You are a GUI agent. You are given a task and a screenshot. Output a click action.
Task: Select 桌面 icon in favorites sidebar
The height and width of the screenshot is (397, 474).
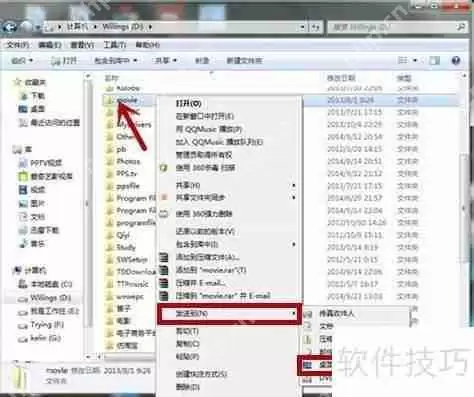tap(23, 109)
